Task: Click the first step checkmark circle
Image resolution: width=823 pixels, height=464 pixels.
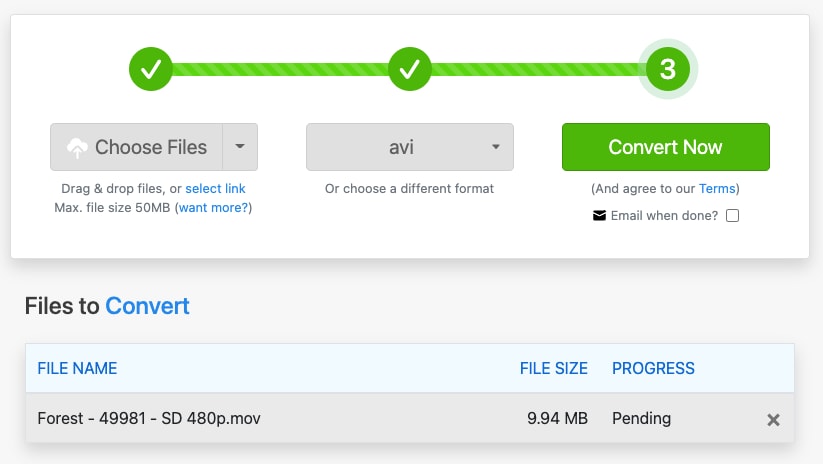Action: tap(151, 69)
